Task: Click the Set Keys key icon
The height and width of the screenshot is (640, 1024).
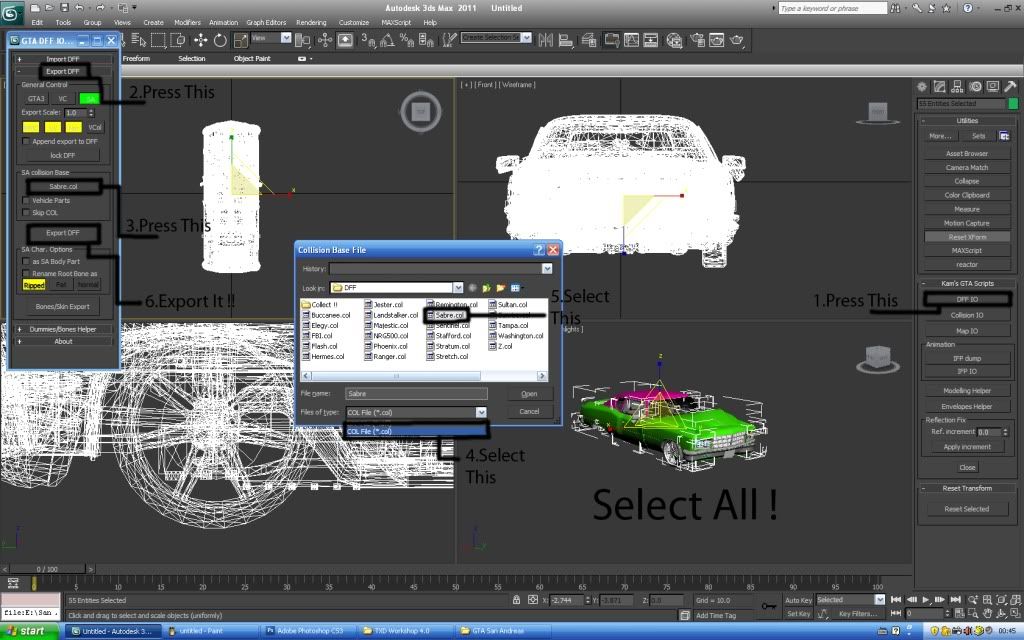Action: coord(769,606)
